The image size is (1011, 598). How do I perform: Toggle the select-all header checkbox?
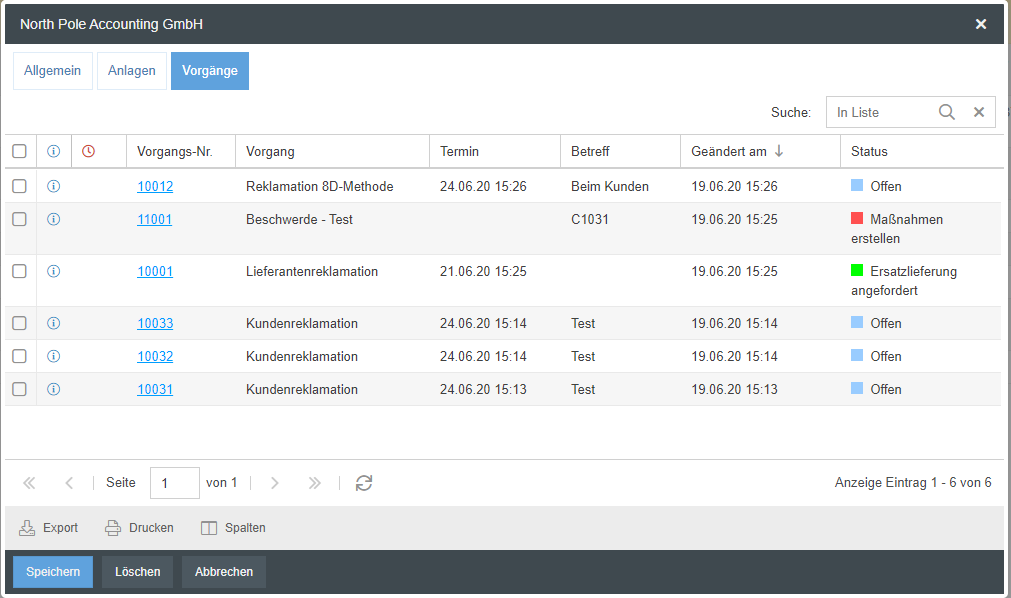[19, 151]
